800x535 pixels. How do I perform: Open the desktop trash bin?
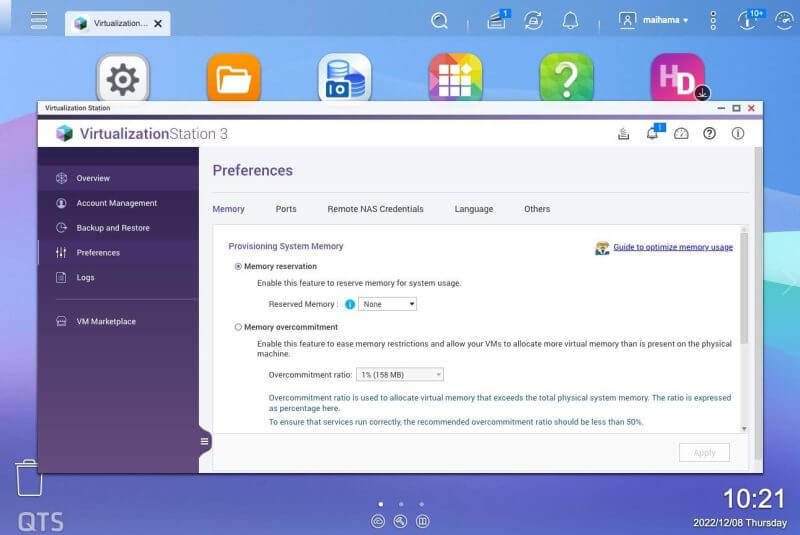pyautogui.click(x=29, y=478)
